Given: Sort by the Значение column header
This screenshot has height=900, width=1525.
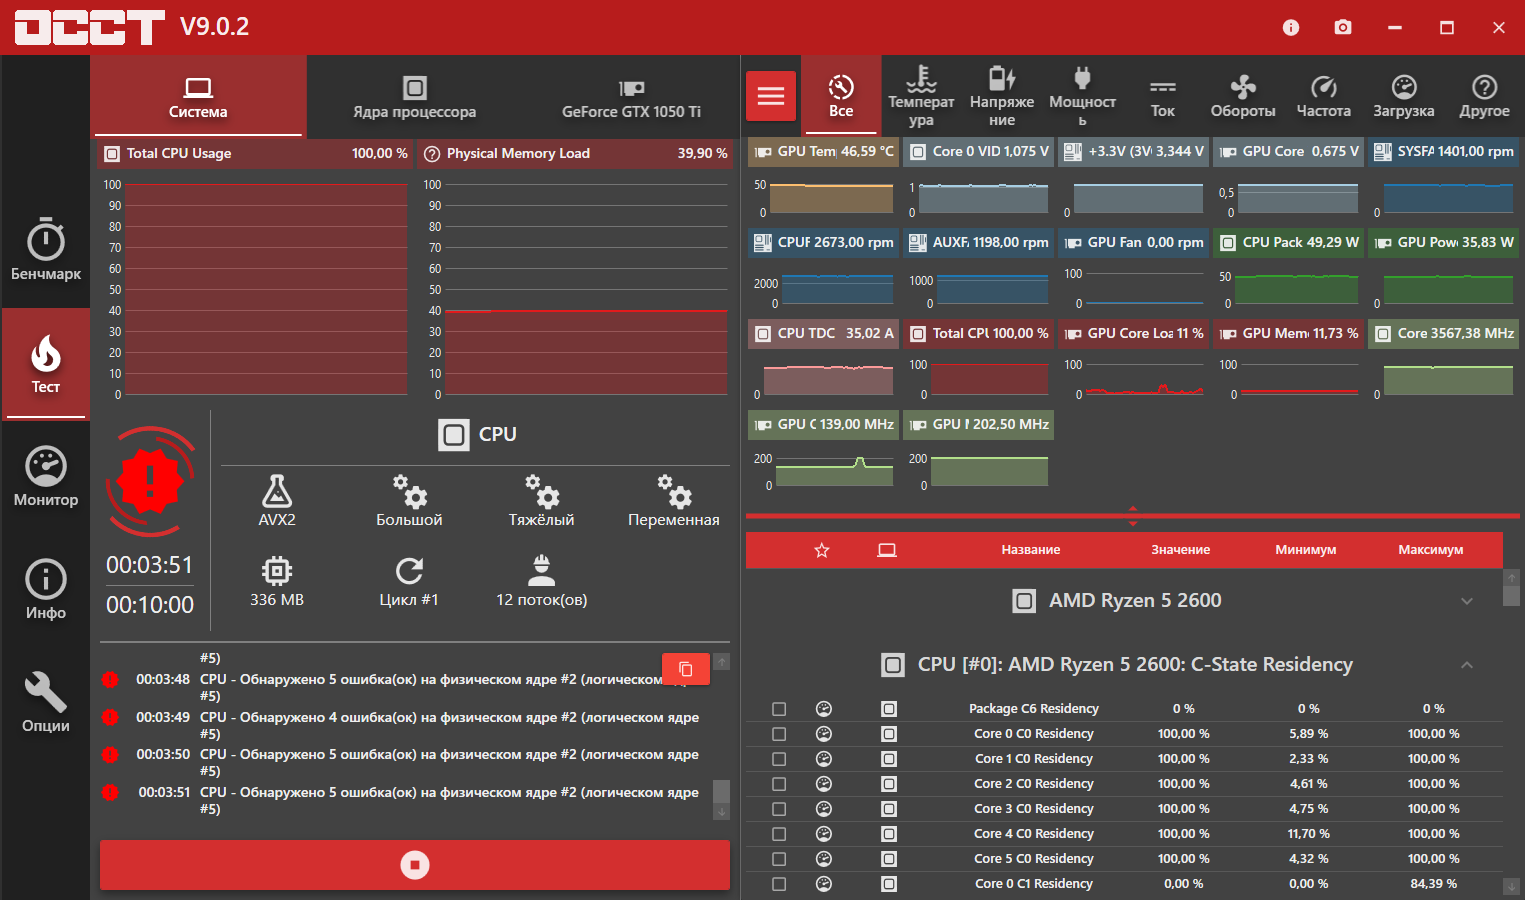Looking at the screenshot, I should (1181, 550).
